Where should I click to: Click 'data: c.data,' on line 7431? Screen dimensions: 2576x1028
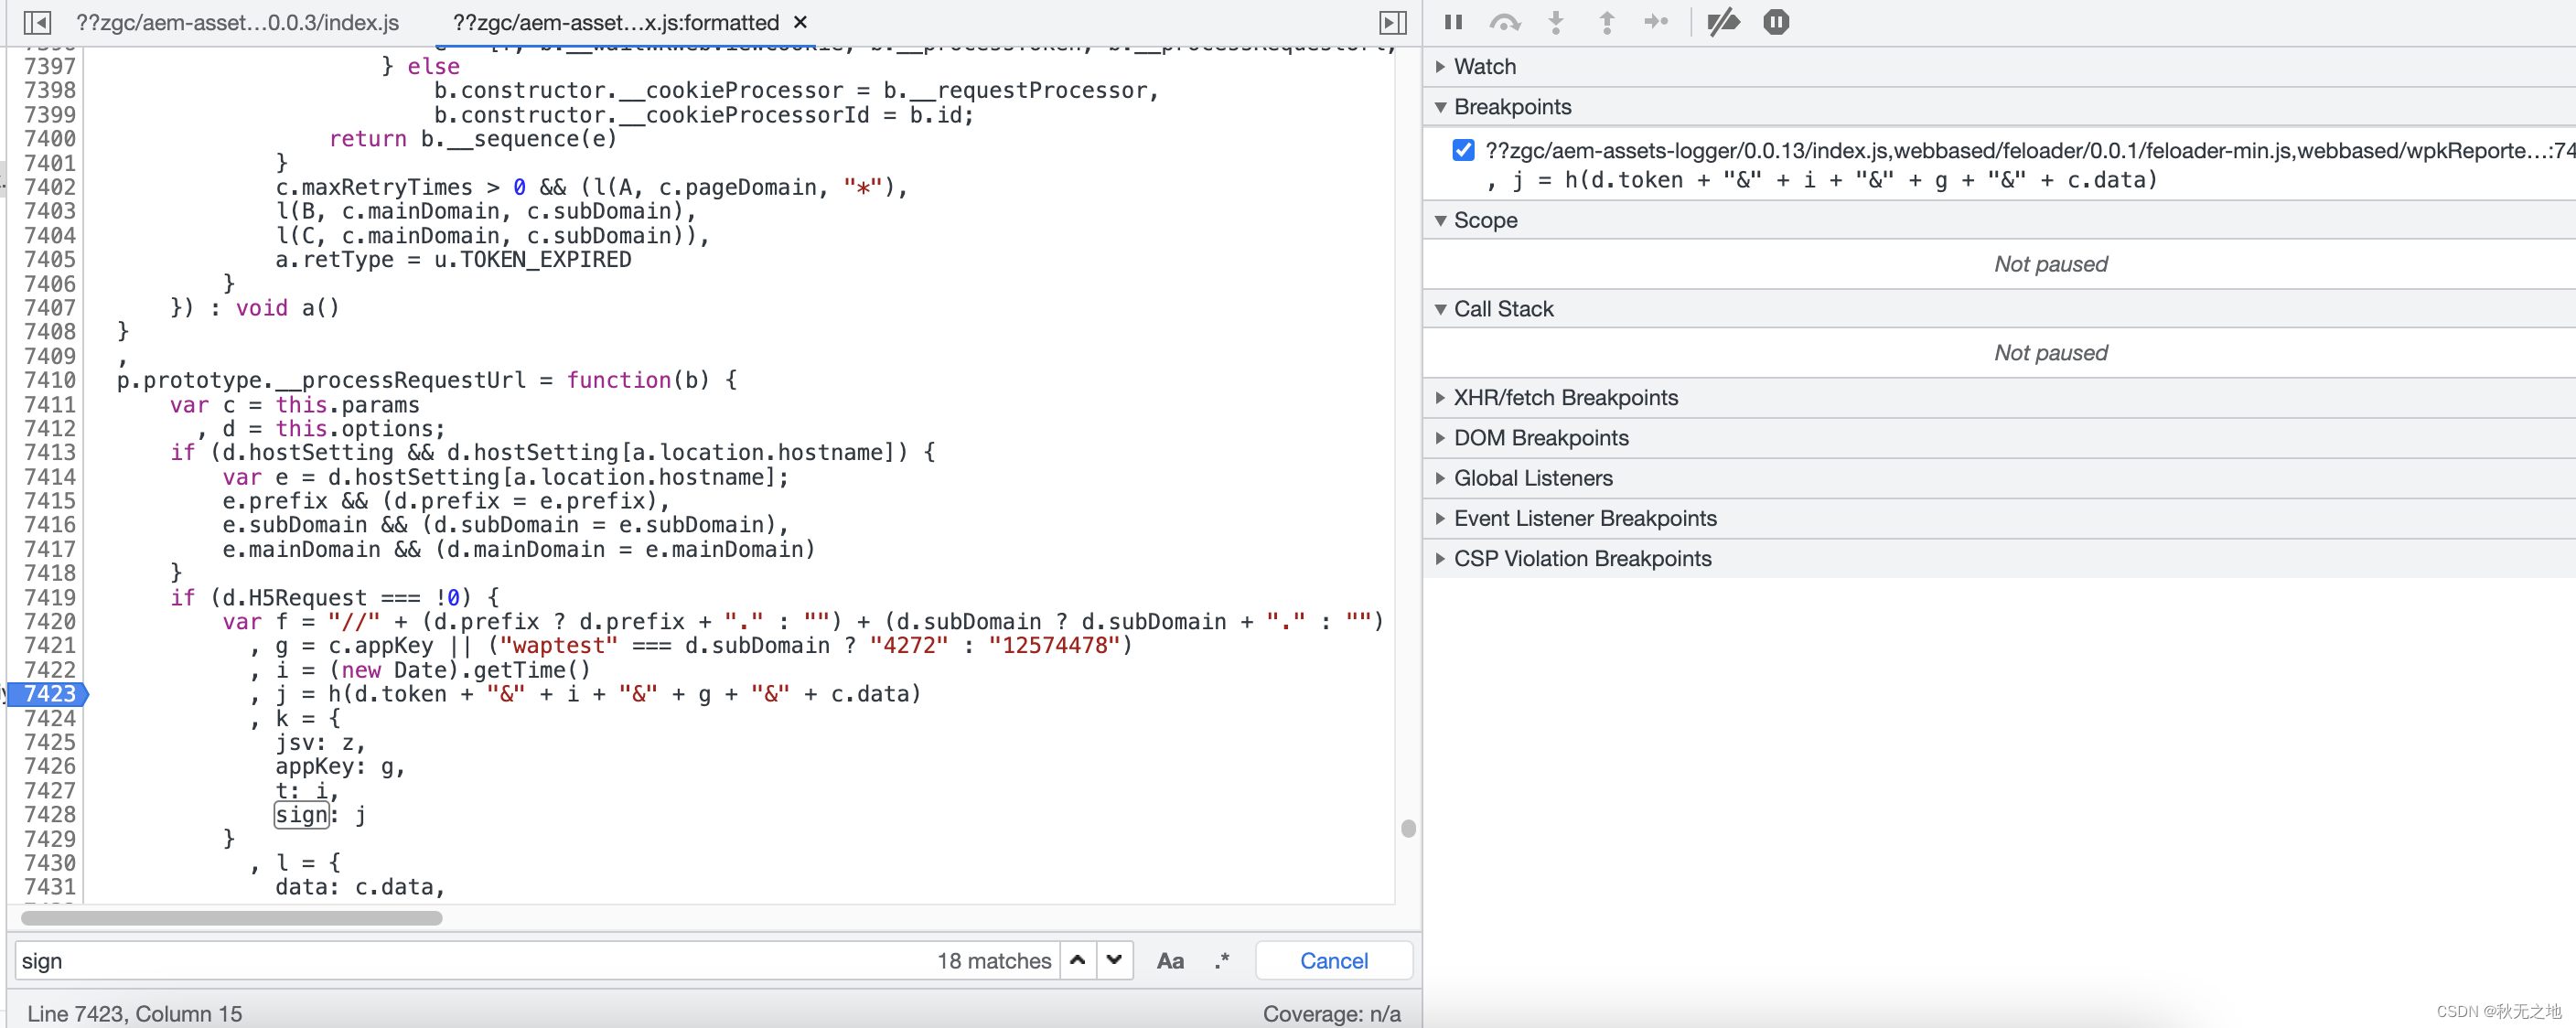pos(360,887)
